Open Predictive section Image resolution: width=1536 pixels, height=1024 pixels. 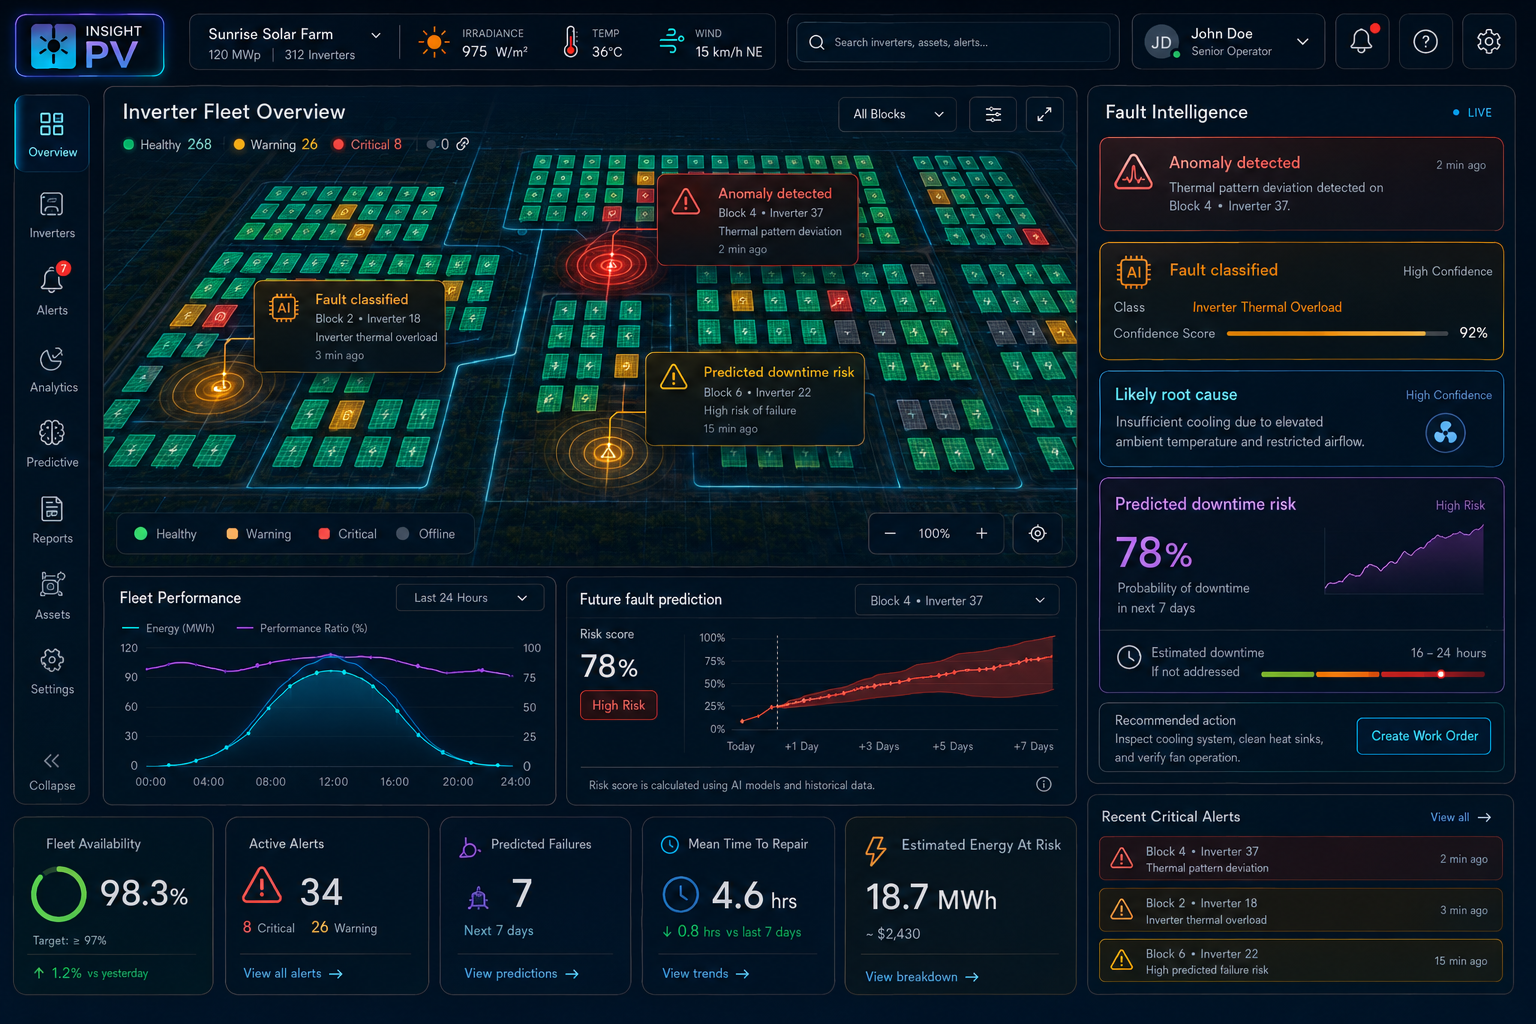[x=52, y=444]
